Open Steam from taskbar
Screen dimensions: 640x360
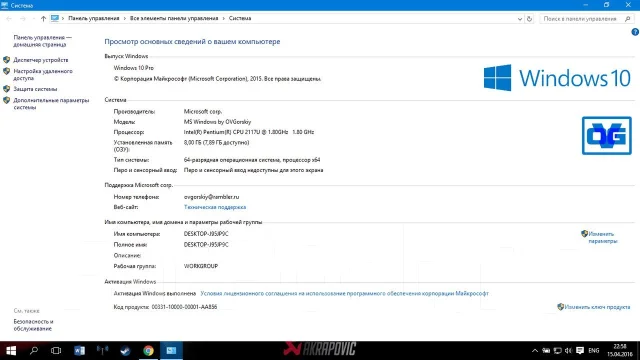coord(125,351)
